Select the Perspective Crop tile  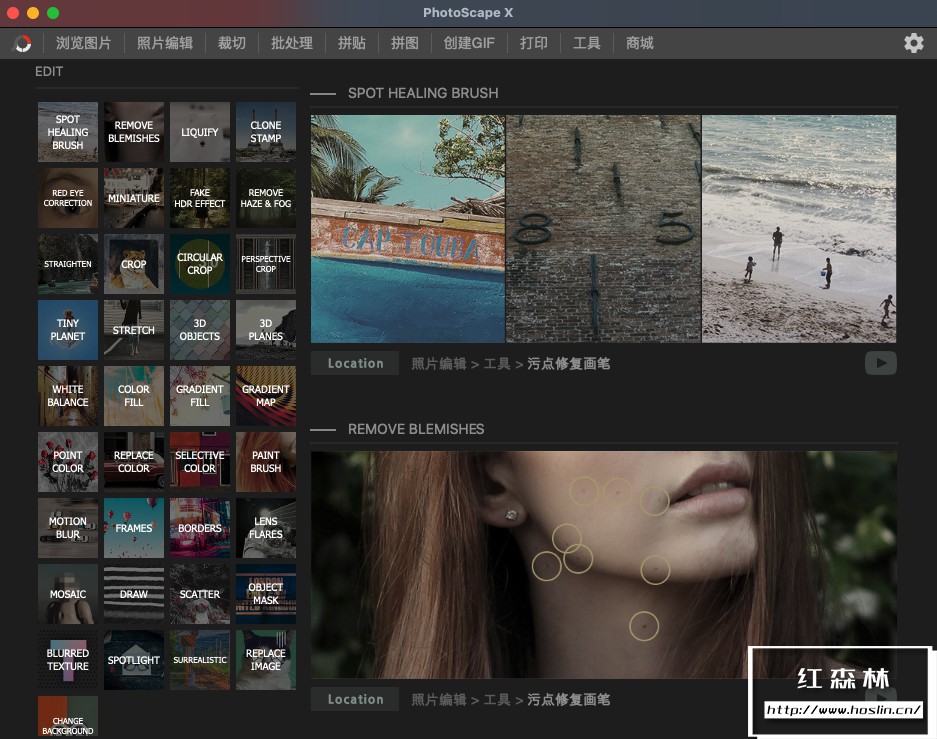coord(266,263)
